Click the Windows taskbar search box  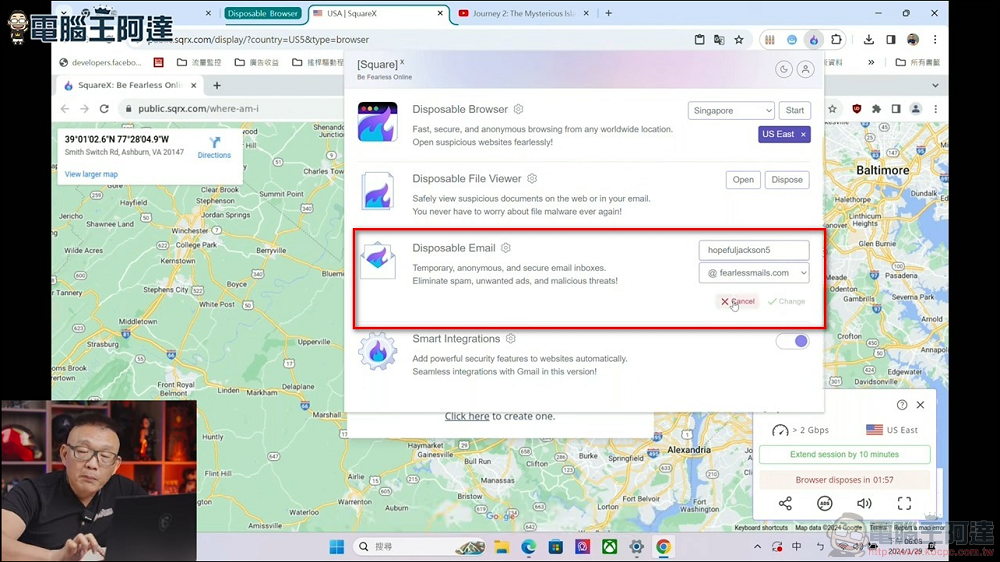[418, 547]
